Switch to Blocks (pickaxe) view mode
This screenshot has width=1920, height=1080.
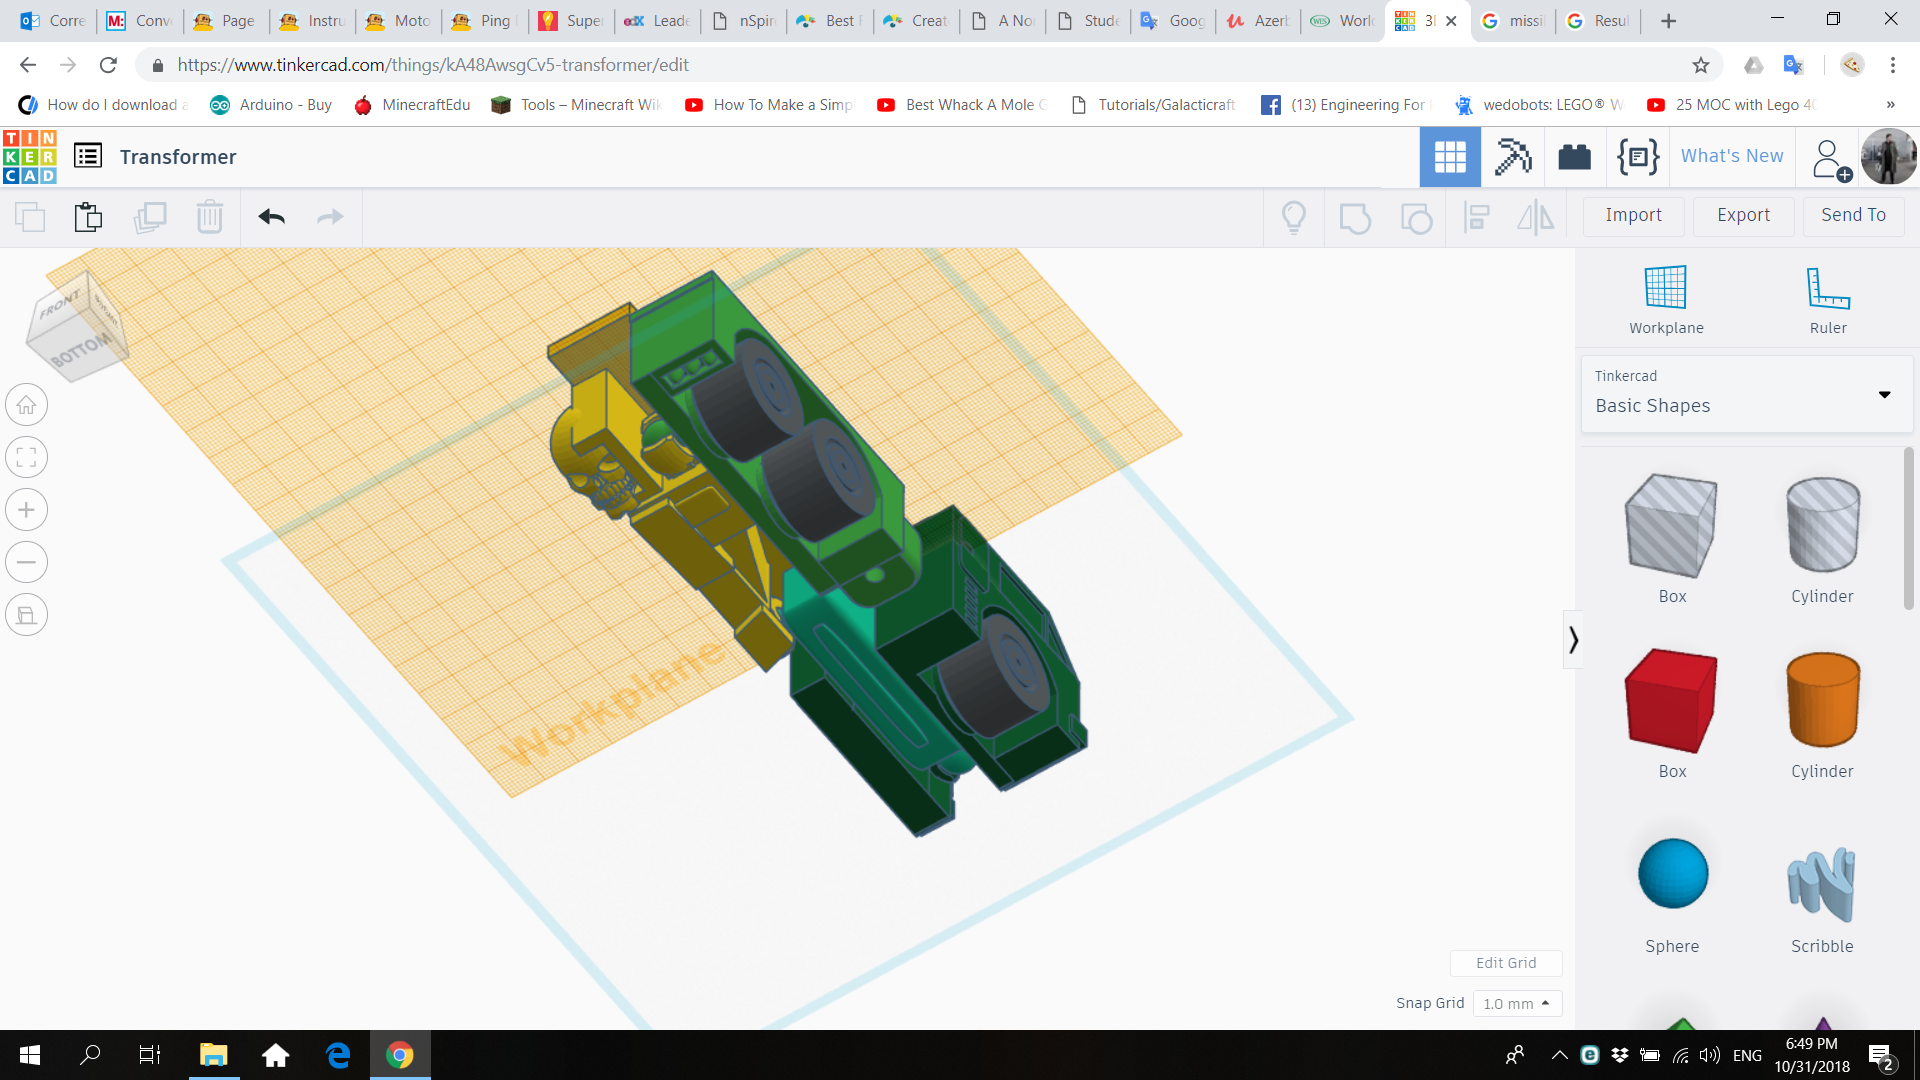point(1512,157)
